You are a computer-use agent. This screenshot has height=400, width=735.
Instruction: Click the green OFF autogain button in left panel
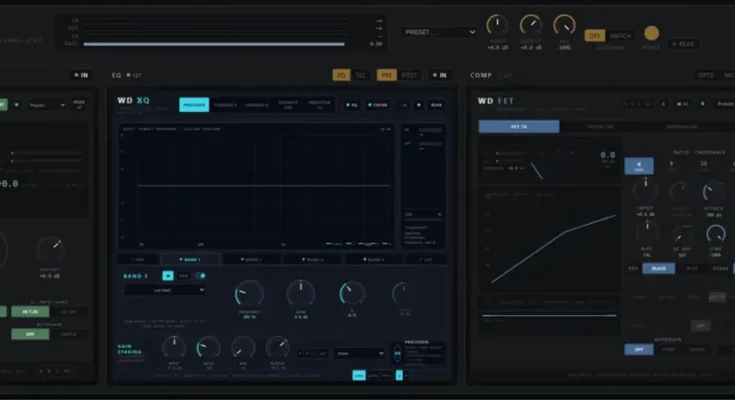click(x=30, y=334)
